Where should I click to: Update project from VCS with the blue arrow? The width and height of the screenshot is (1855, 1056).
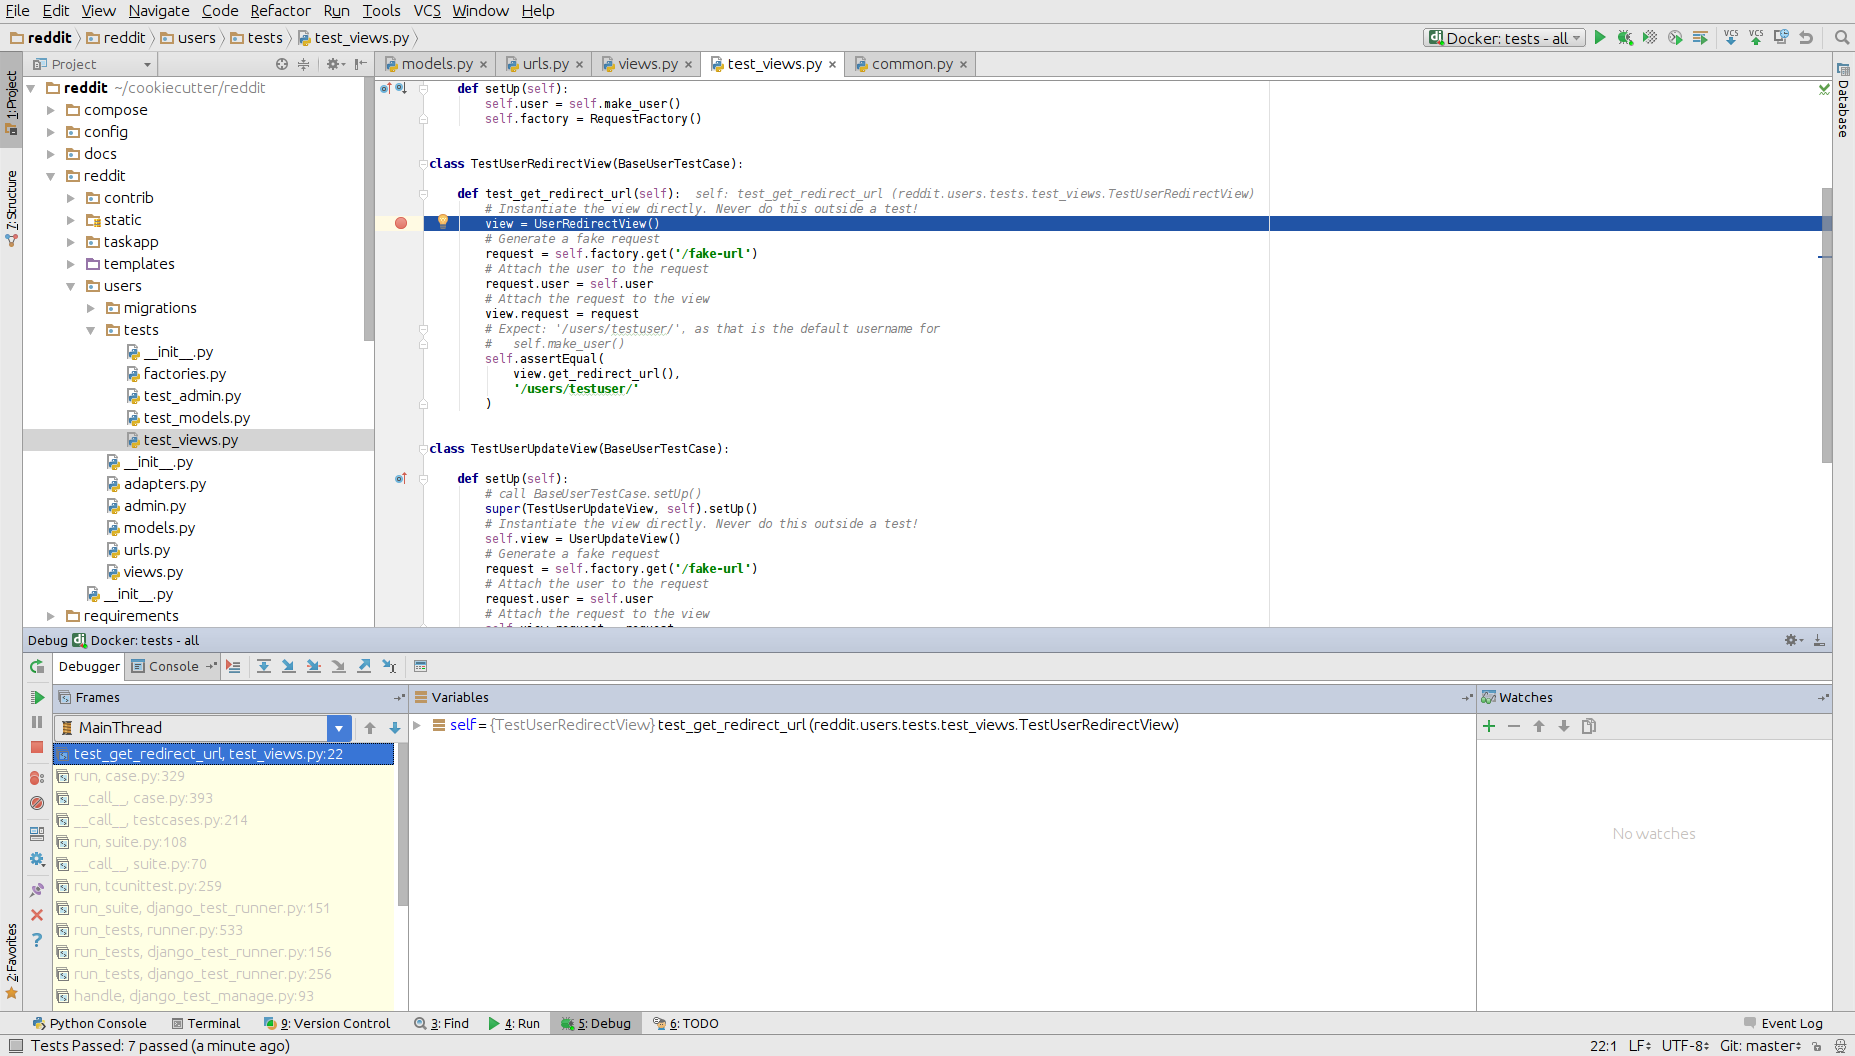[1732, 37]
